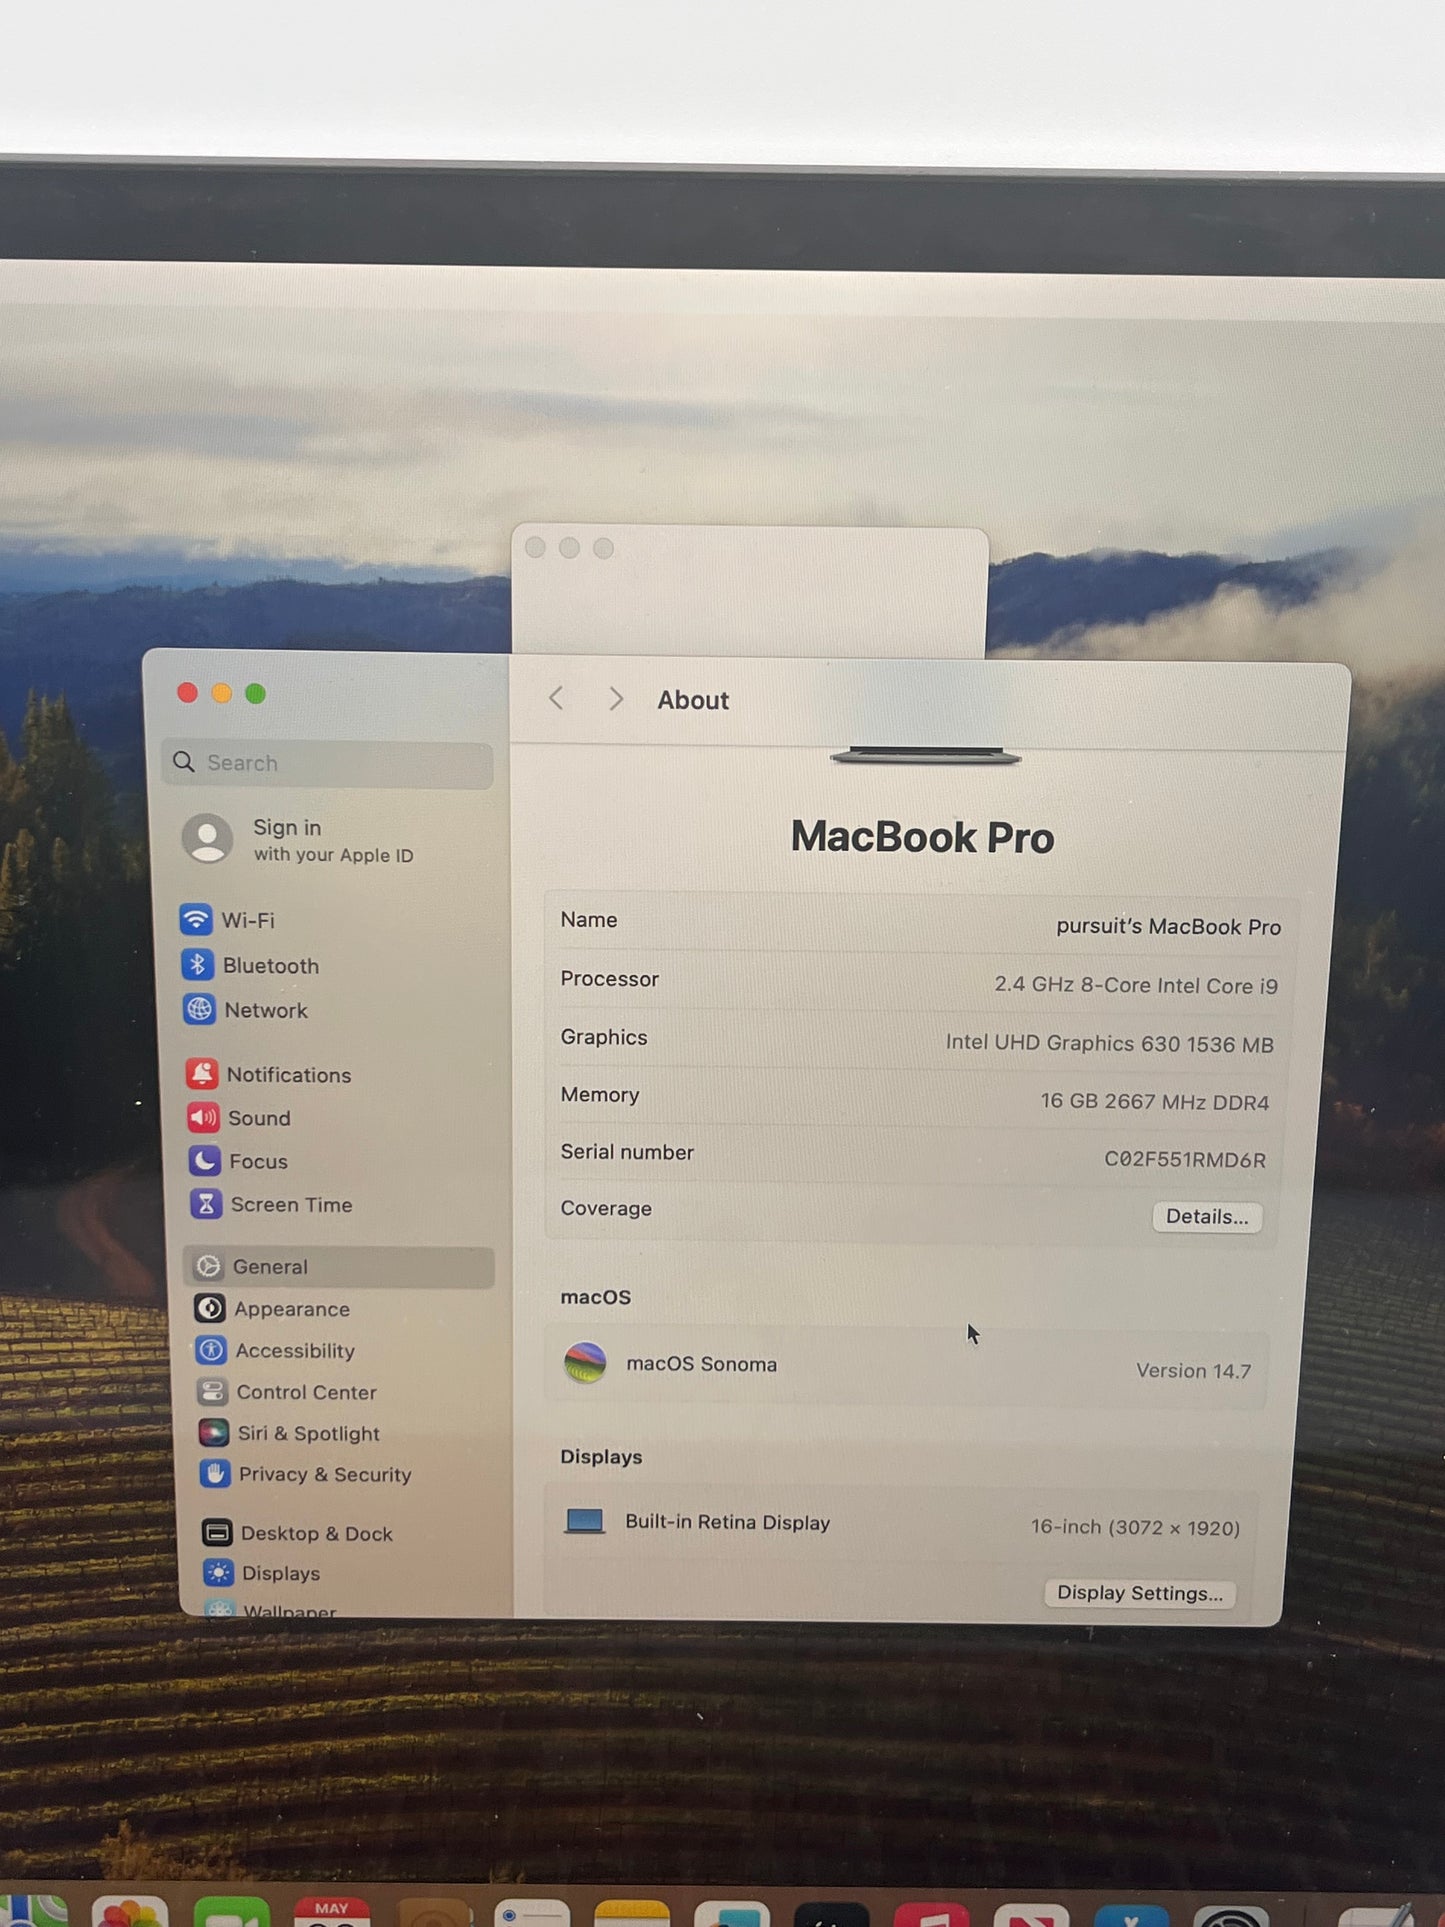Click the About title in toolbar
Image resolution: width=1445 pixels, height=1927 pixels.
click(x=693, y=700)
